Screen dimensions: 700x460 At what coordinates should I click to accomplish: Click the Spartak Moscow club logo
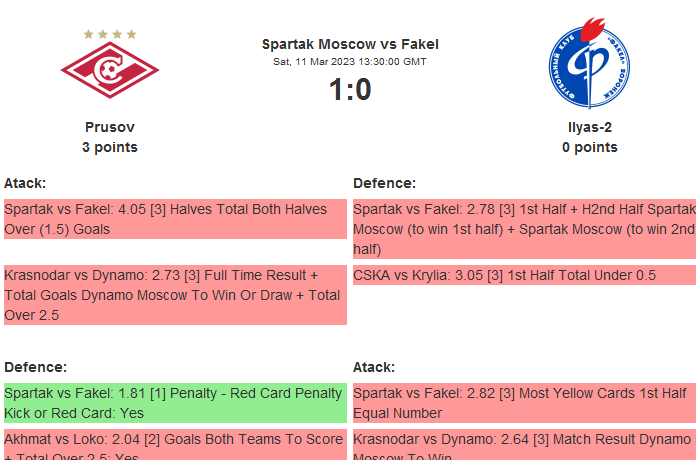(110, 72)
